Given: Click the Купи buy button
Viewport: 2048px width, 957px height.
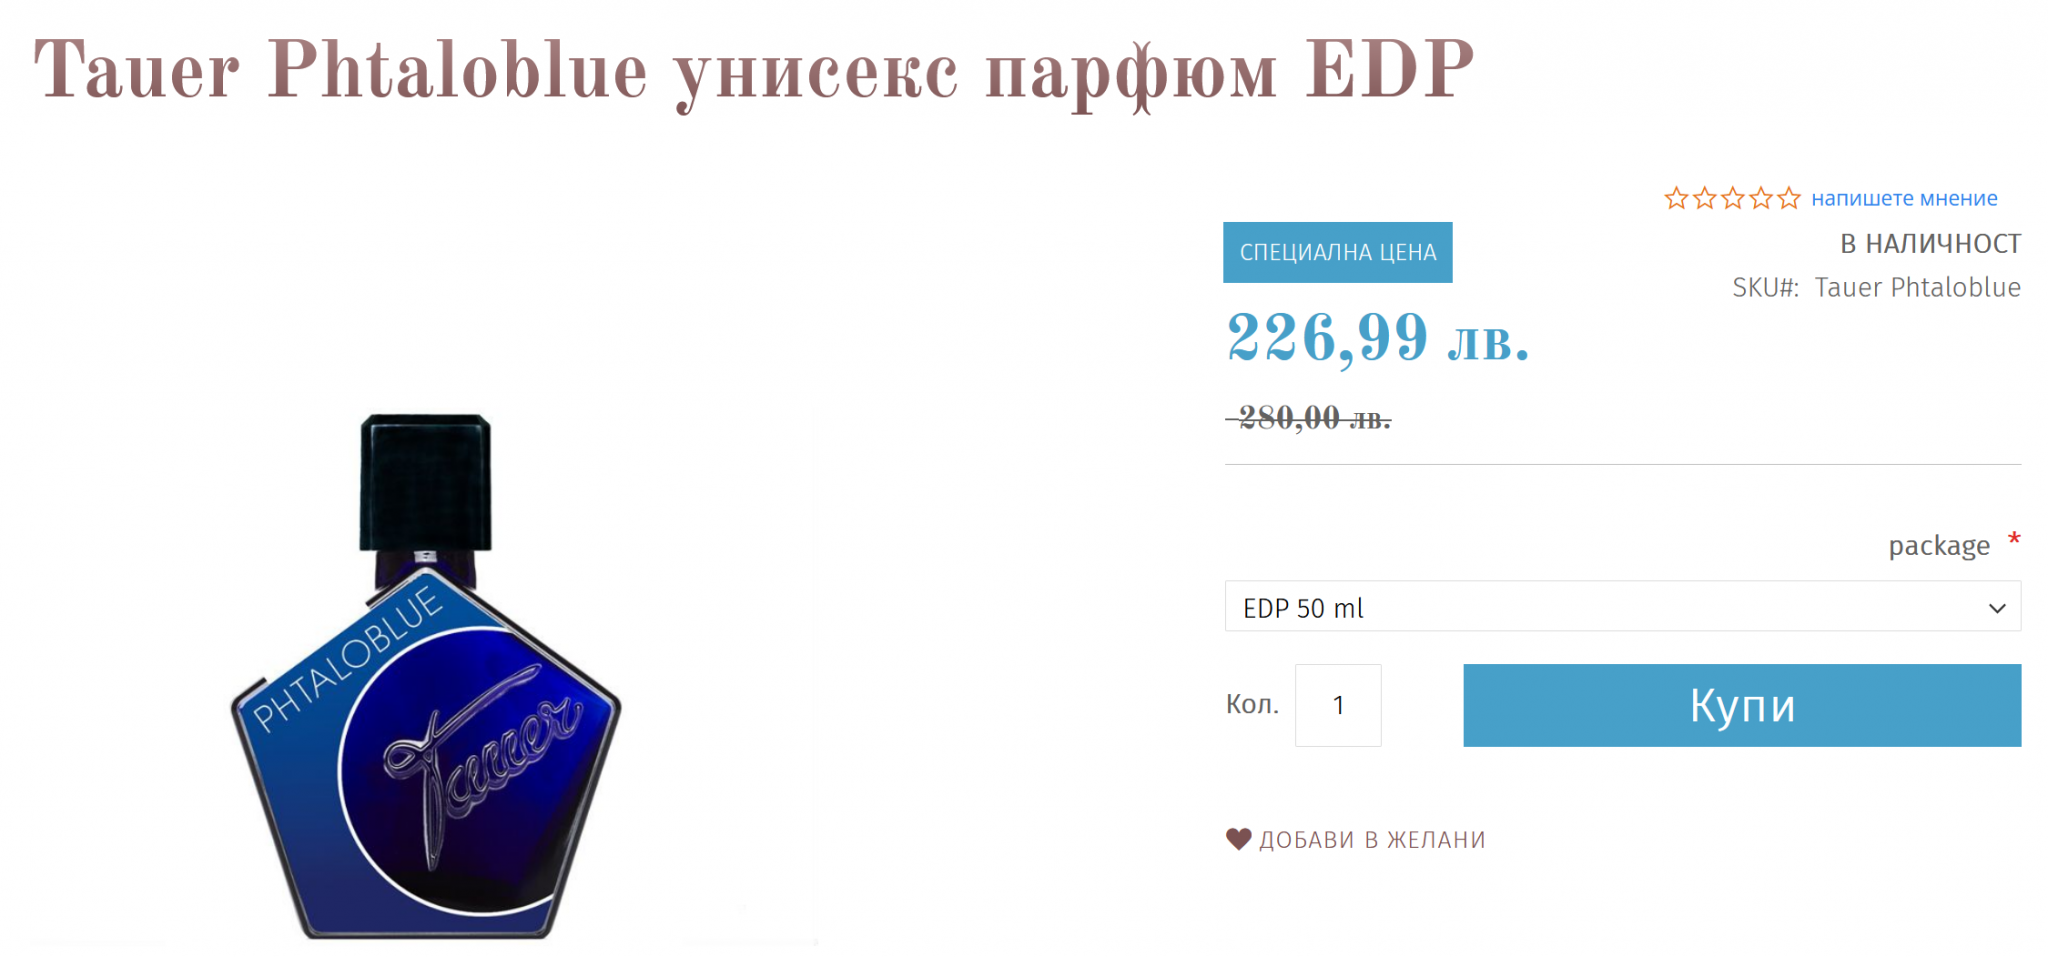Looking at the screenshot, I should point(1742,705).
